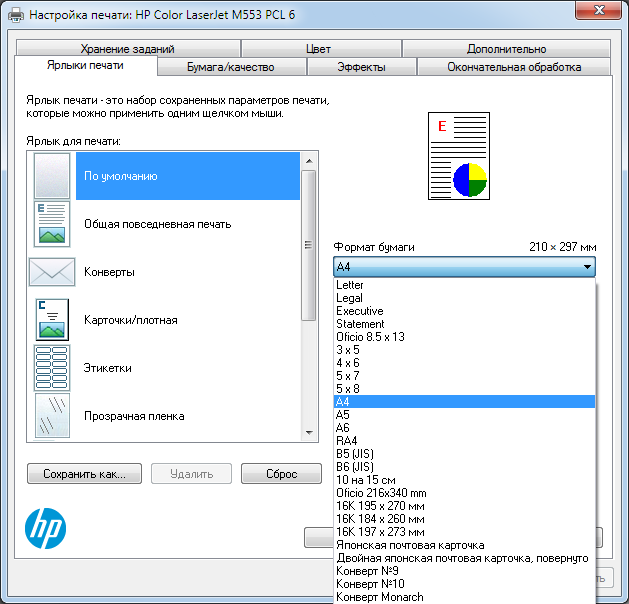Screen dimensions: 629x604
Task: Choose Legal paper size
Action: 464,298
